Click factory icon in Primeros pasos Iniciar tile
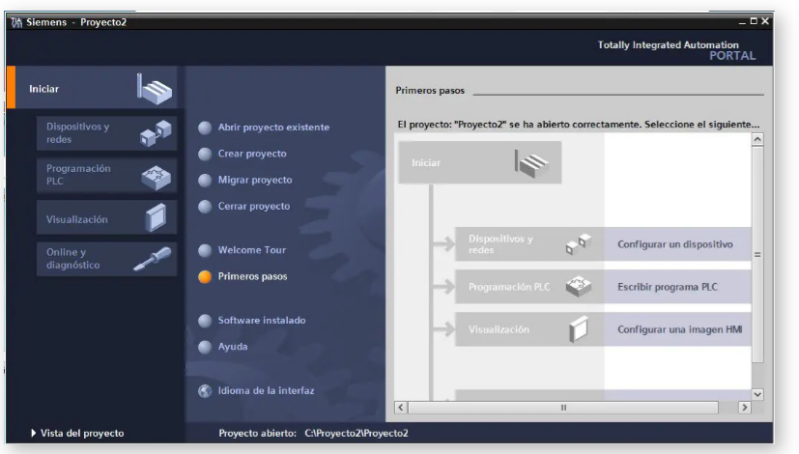The image size is (799, 454). coord(531,164)
